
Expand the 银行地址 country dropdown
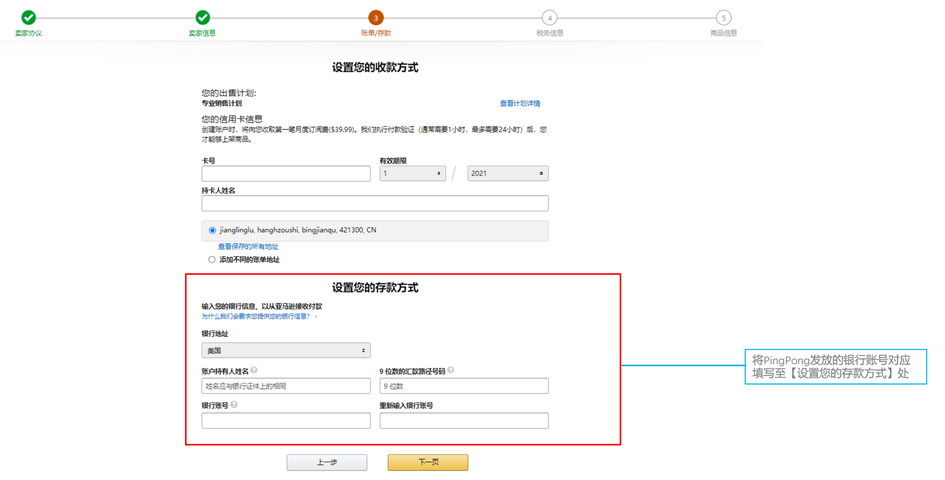[x=285, y=351]
